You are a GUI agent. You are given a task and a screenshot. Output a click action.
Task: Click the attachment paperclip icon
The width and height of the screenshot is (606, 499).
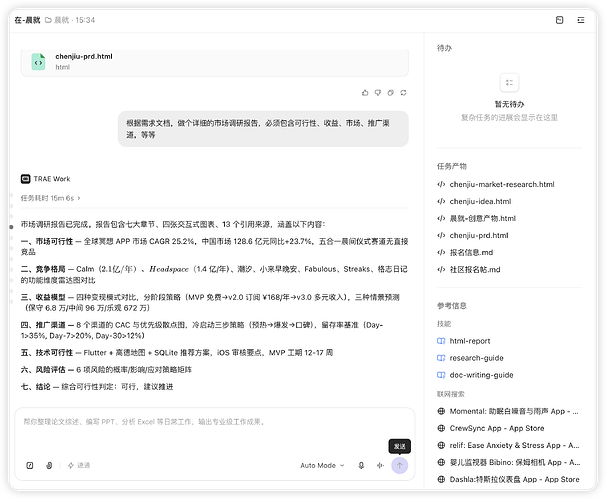49,465
